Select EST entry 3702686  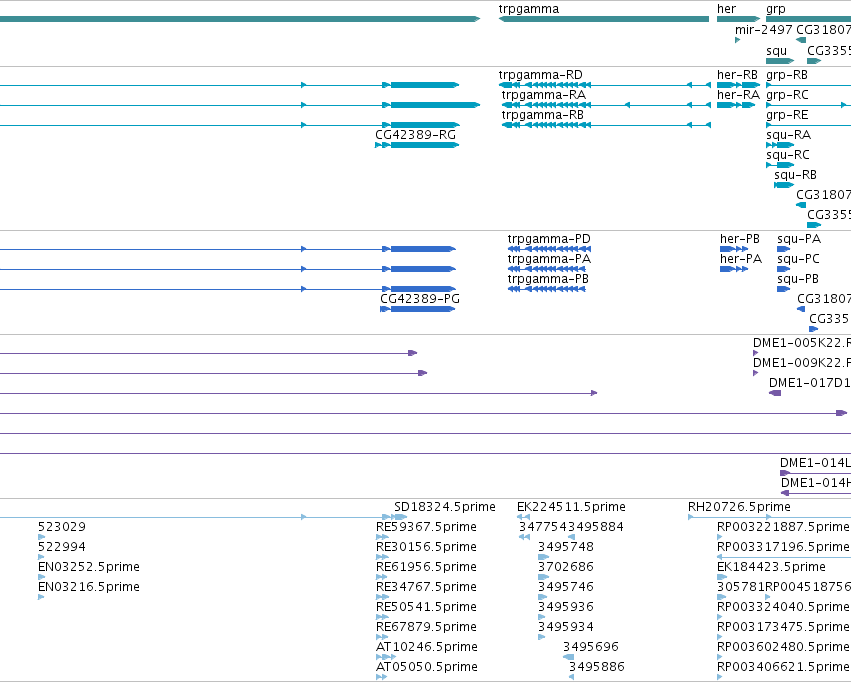click(x=566, y=567)
